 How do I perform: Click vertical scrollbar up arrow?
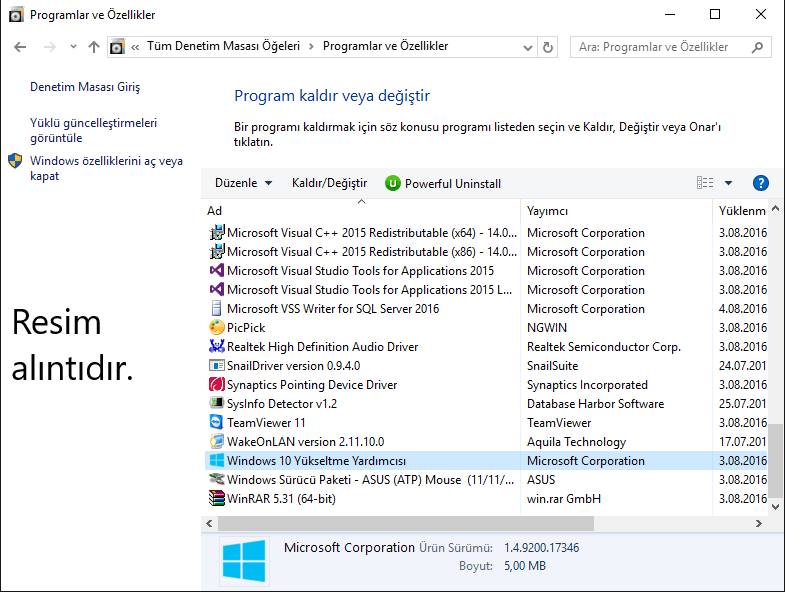coord(775,208)
